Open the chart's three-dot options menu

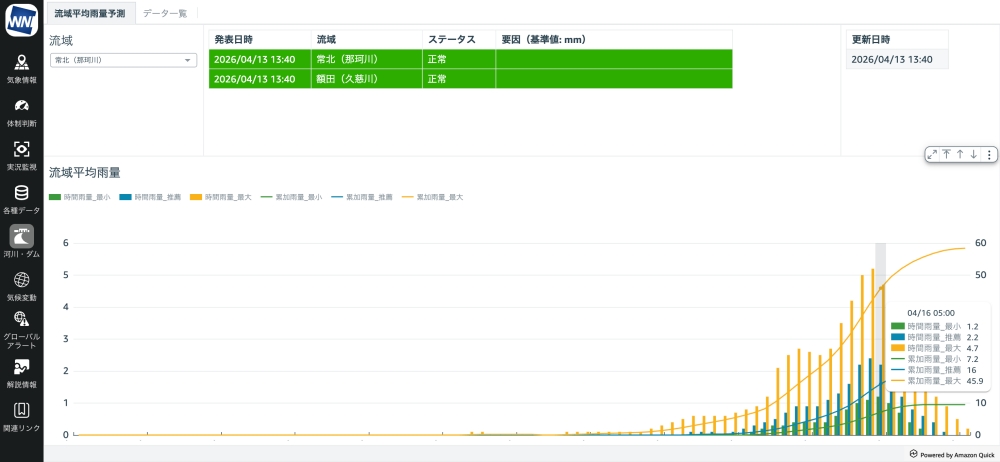pyautogui.click(x=989, y=154)
